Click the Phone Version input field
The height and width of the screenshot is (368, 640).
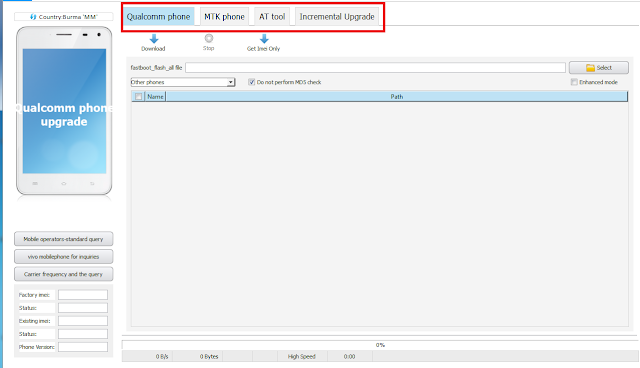point(83,347)
